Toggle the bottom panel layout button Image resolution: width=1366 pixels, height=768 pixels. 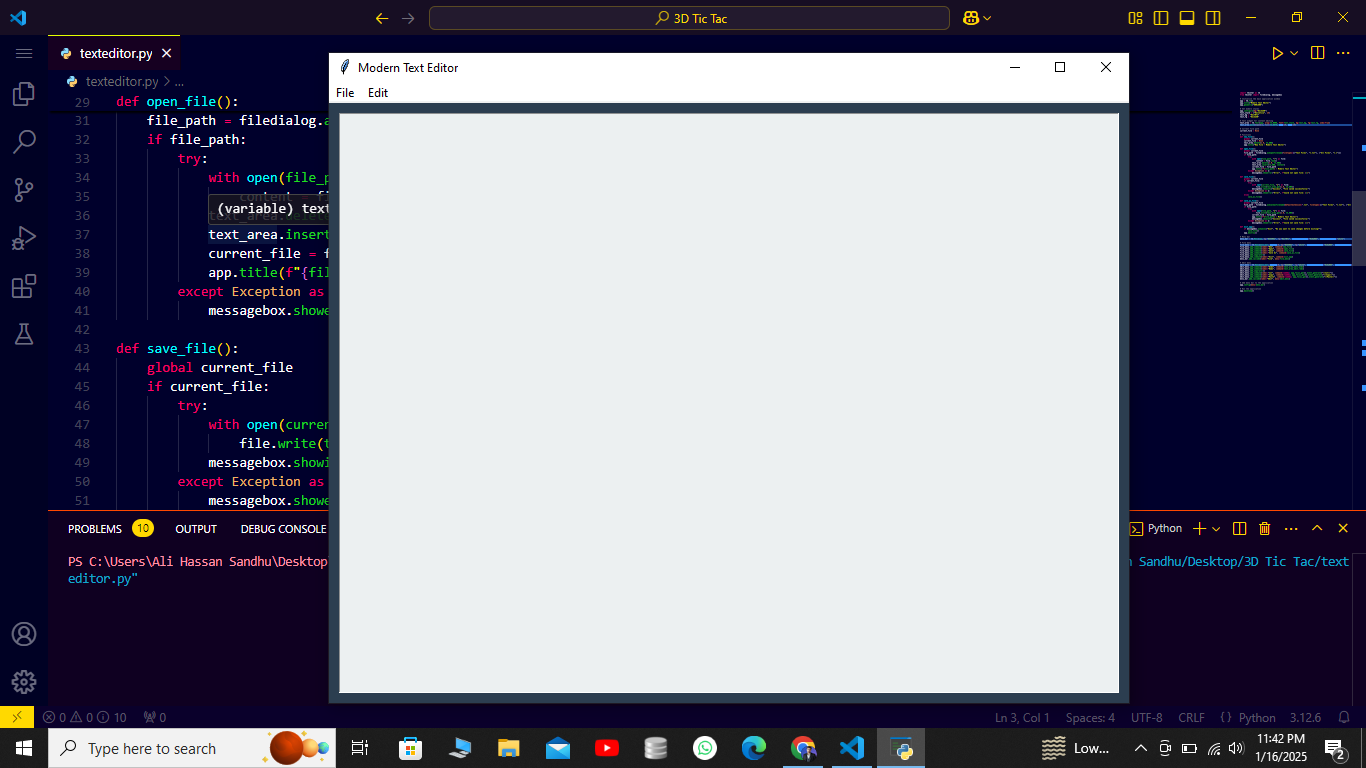coord(1187,18)
